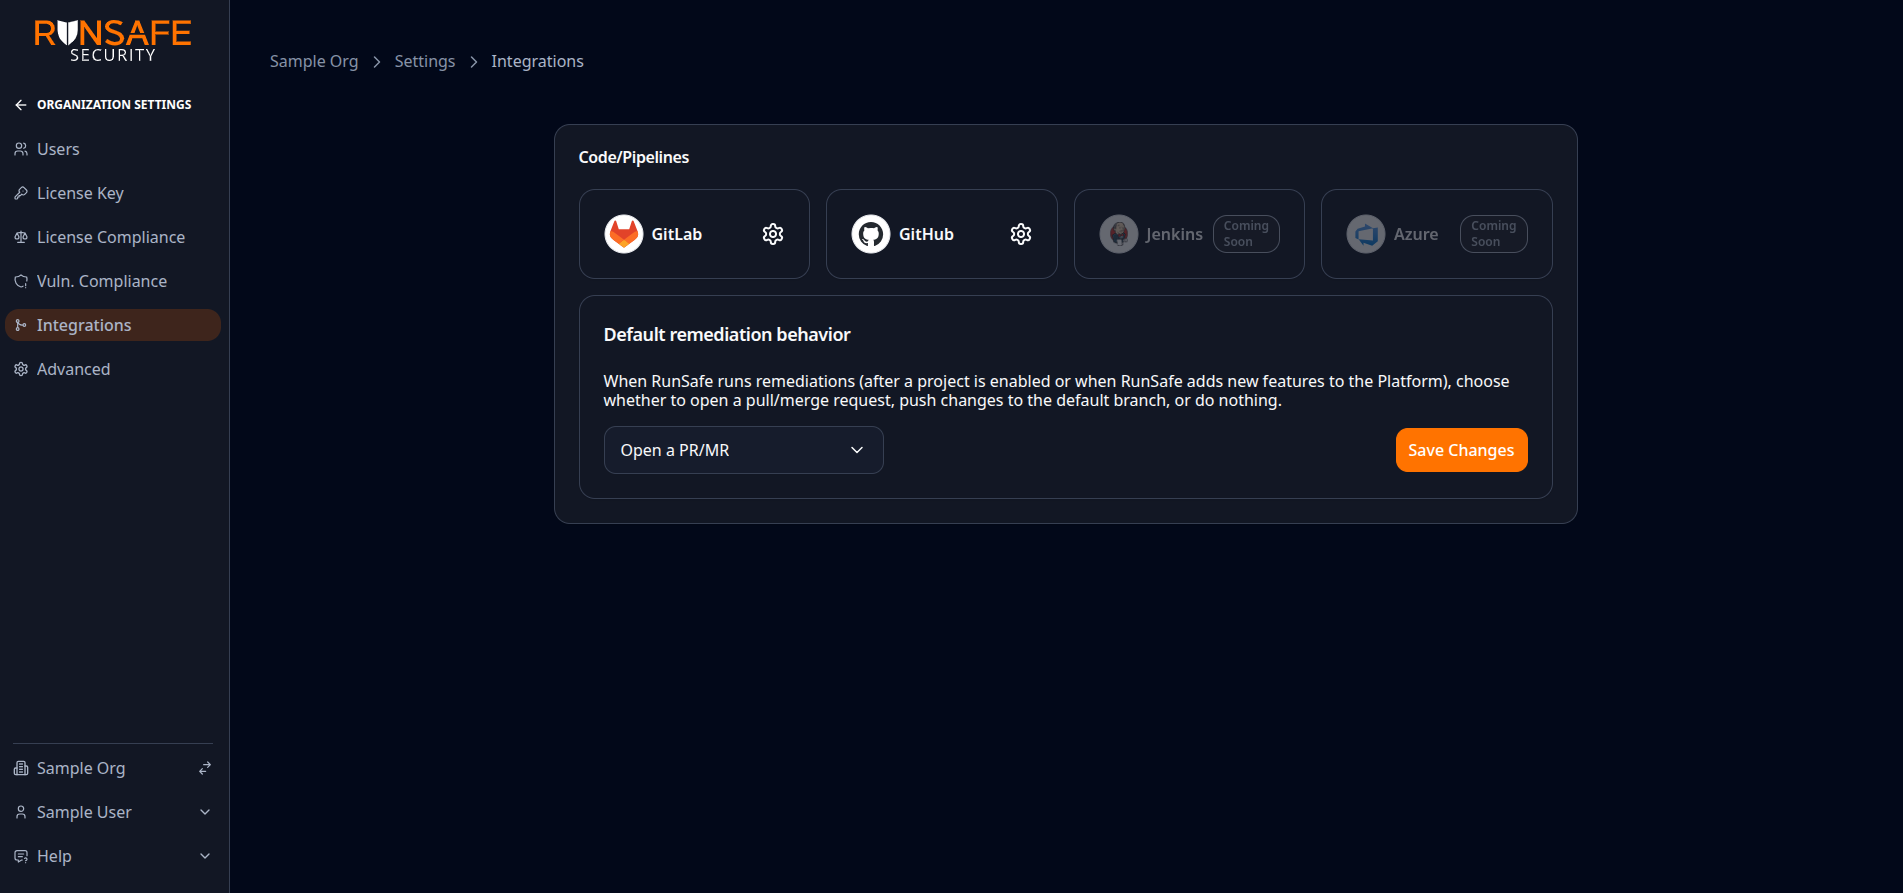Click the Jenkins Coming Soon badge

(1246, 234)
